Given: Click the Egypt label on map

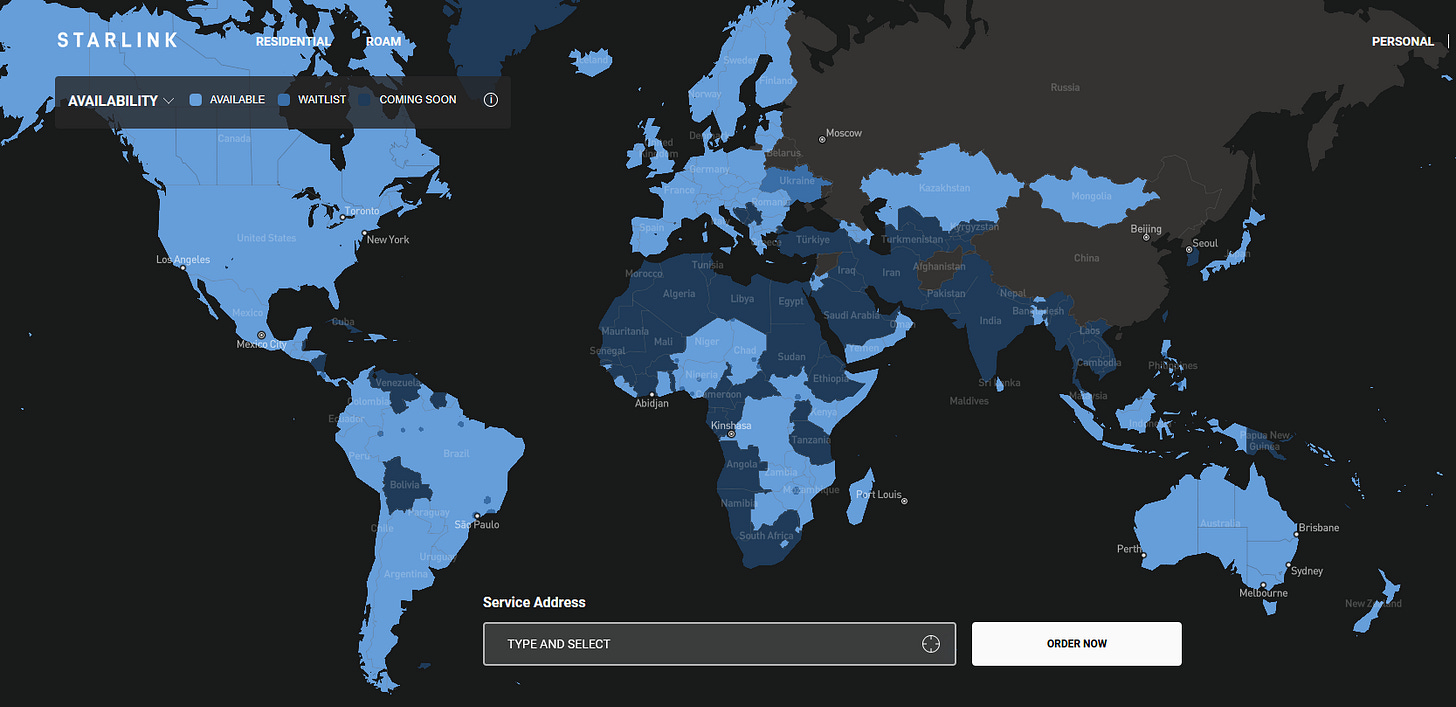Looking at the screenshot, I should (791, 301).
